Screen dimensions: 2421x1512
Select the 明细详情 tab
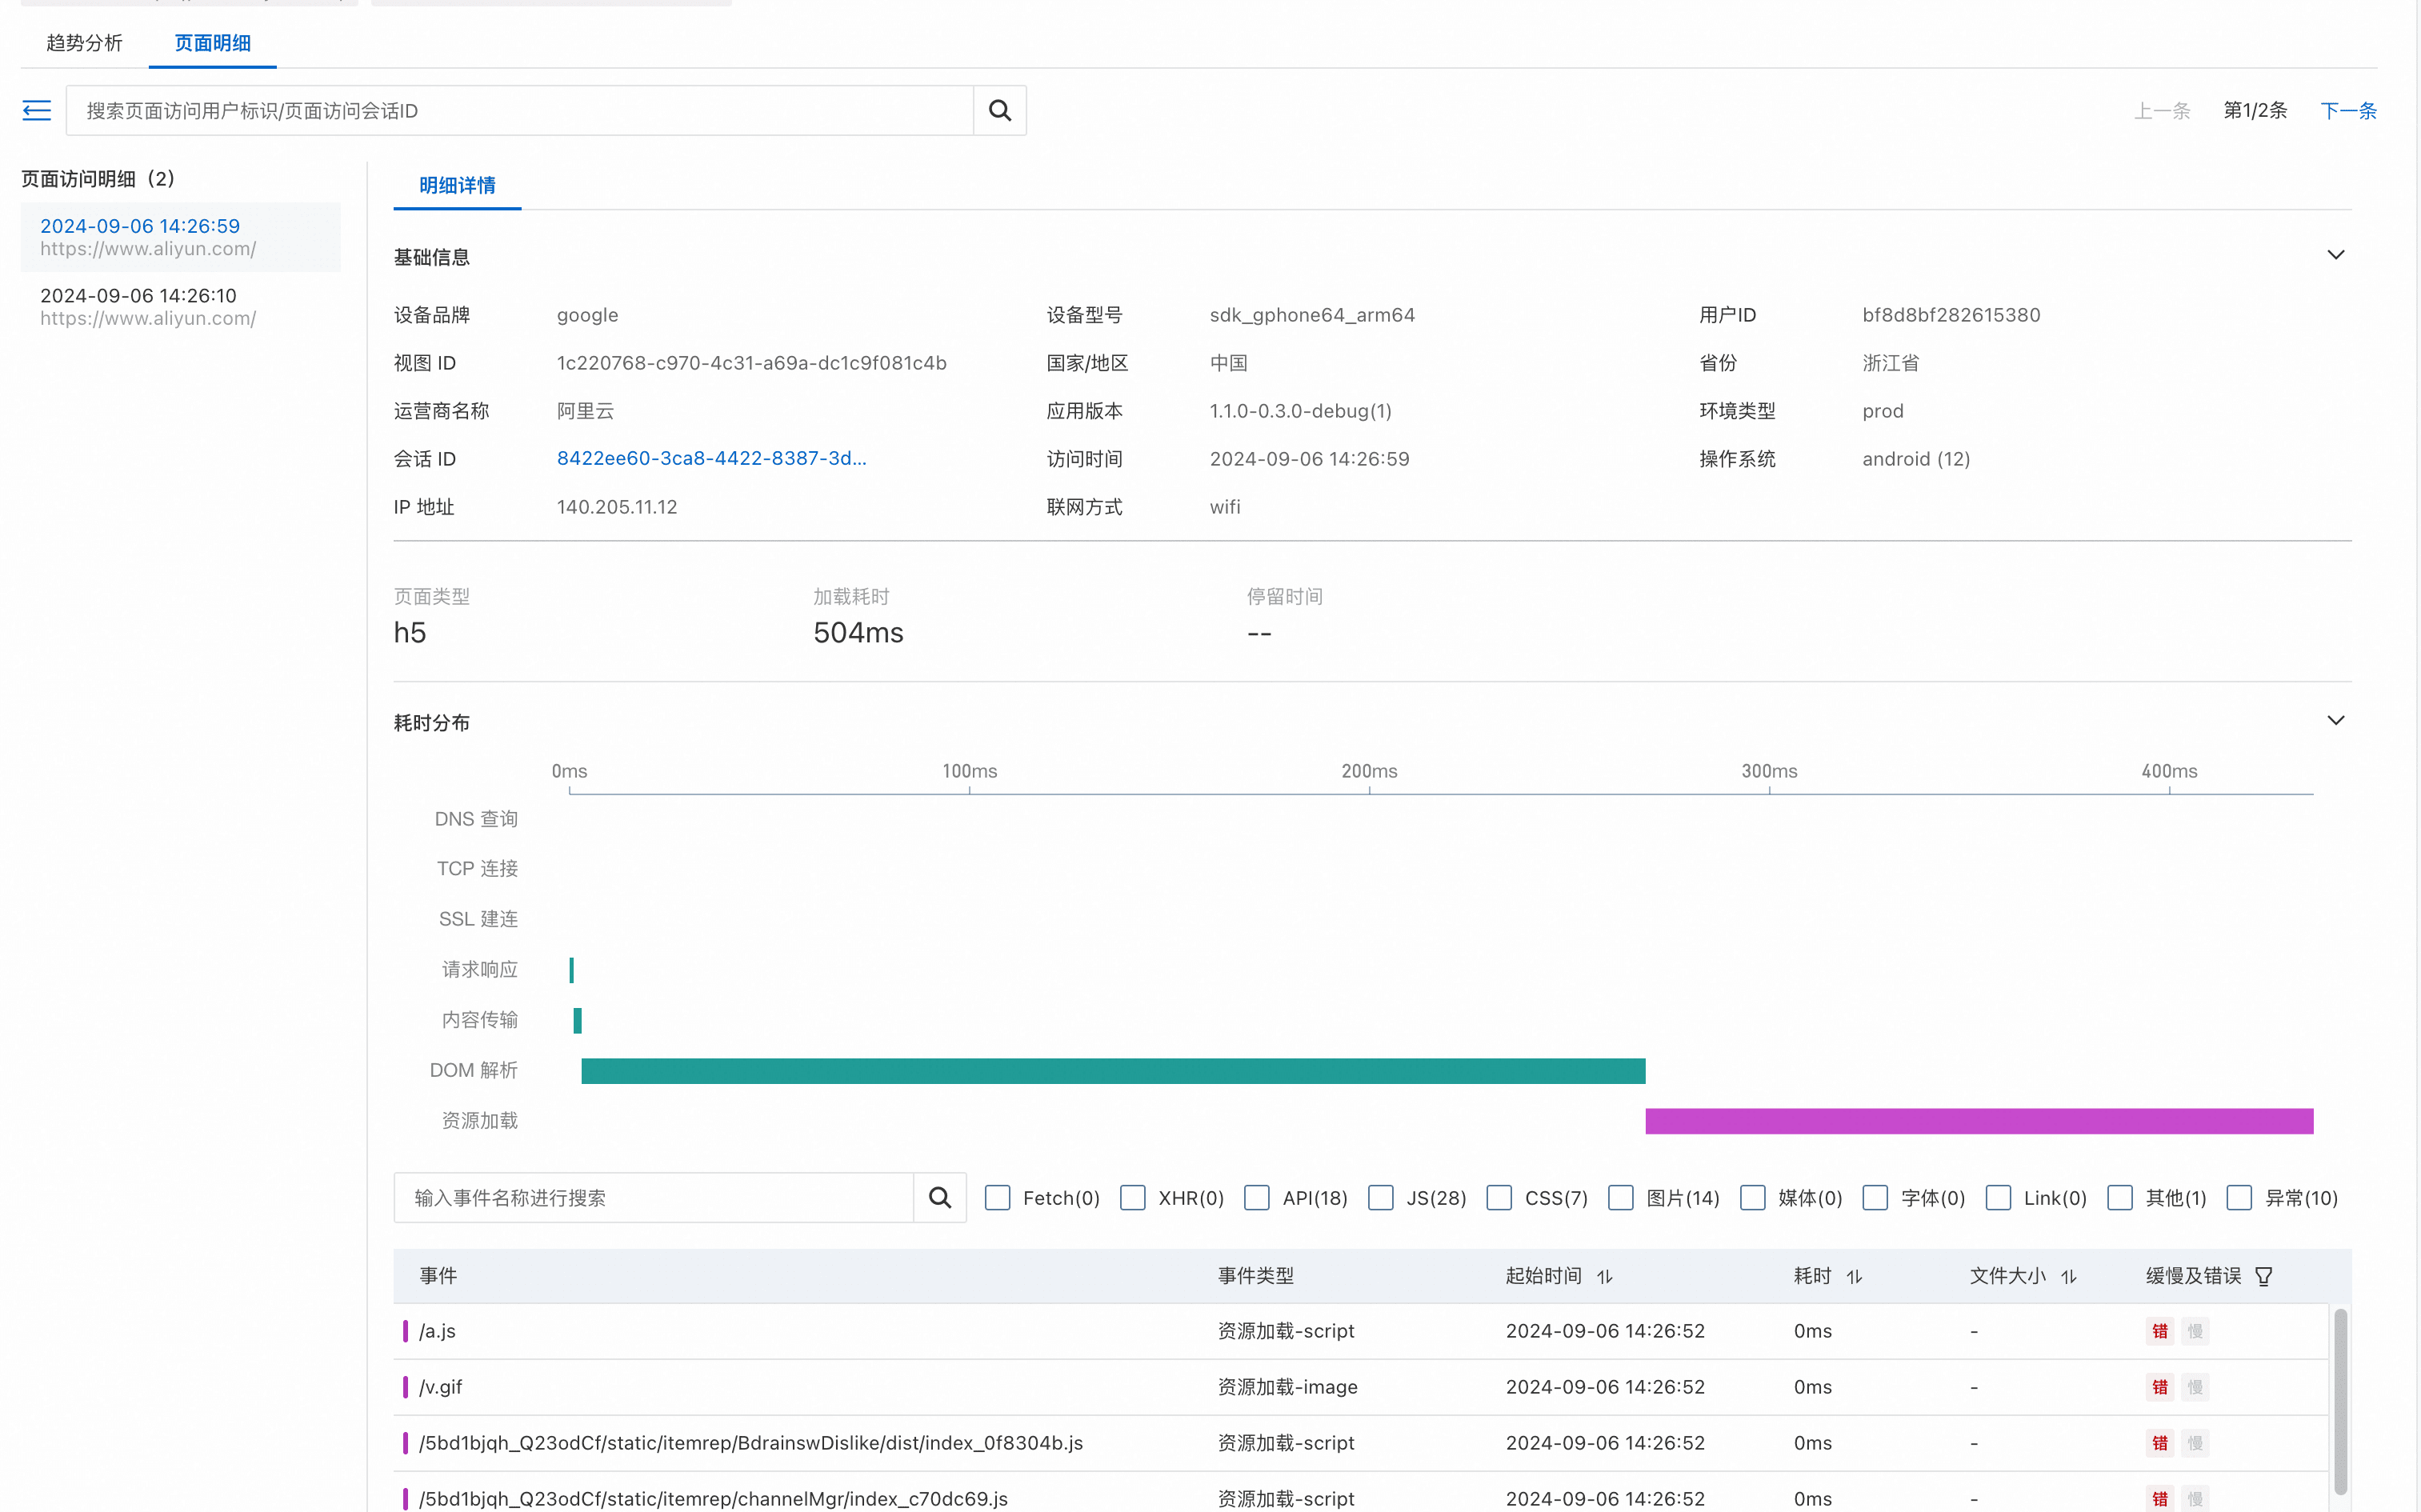(x=457, y=185)
